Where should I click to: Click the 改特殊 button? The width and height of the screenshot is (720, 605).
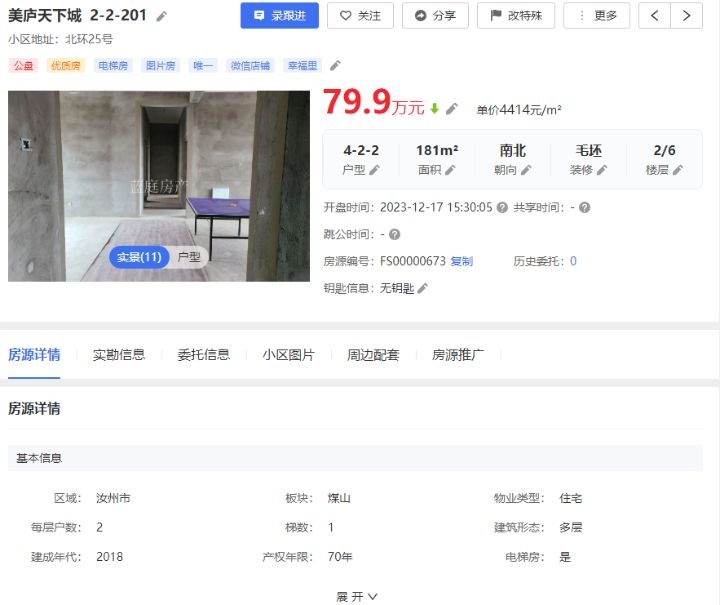516,16
